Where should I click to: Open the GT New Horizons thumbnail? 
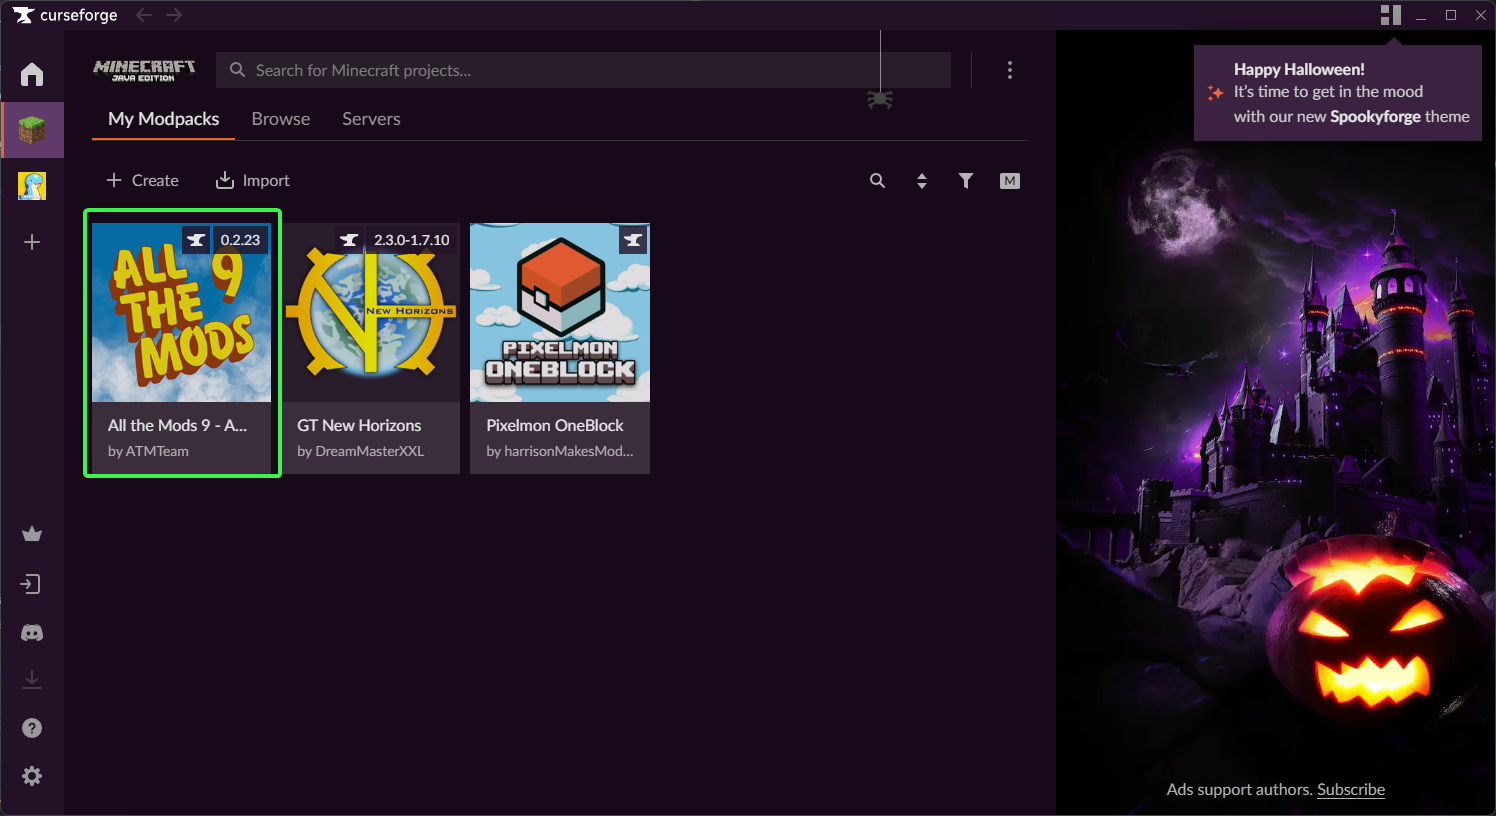click(x=371, y=312)
